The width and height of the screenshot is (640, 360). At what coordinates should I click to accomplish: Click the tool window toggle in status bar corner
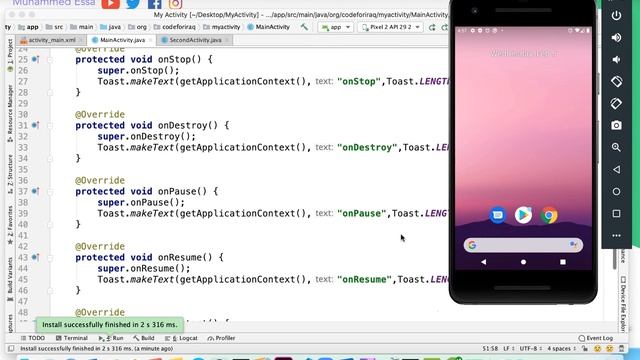pyautogui.click(x=11, y=349)
